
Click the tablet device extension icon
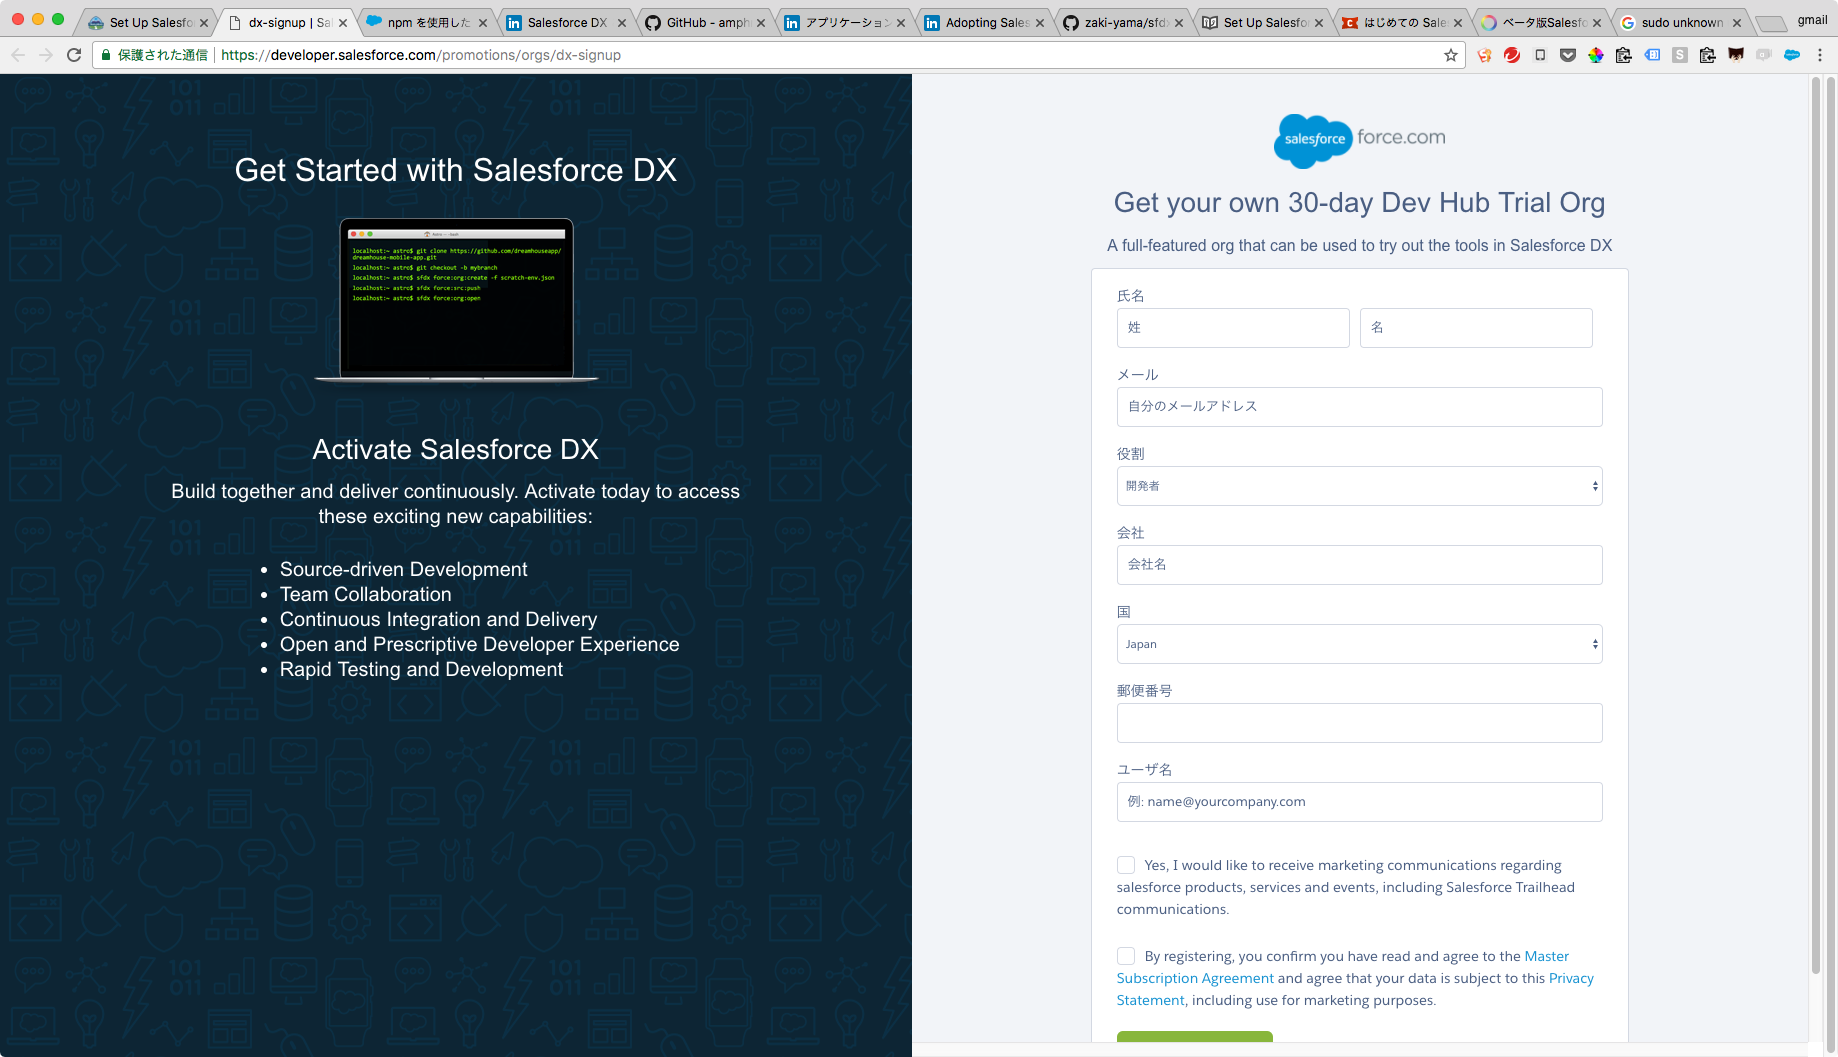coord(1540,55)
